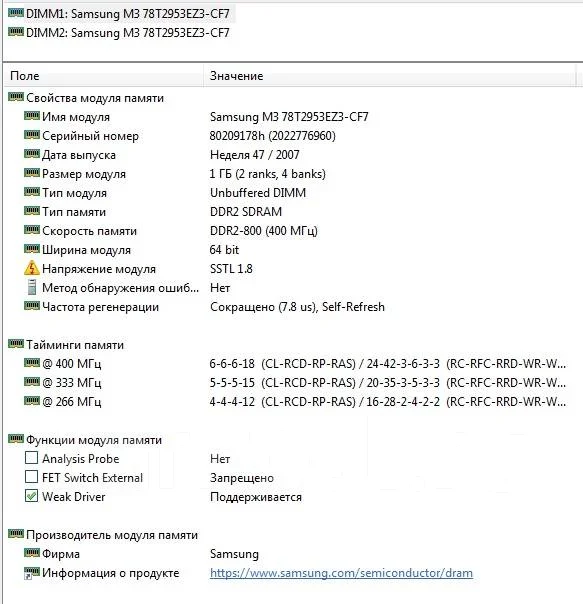The width and height of the screenshot is (583, 604).
Task: Select the Серийный номер row label
Action: coord(90,136)
